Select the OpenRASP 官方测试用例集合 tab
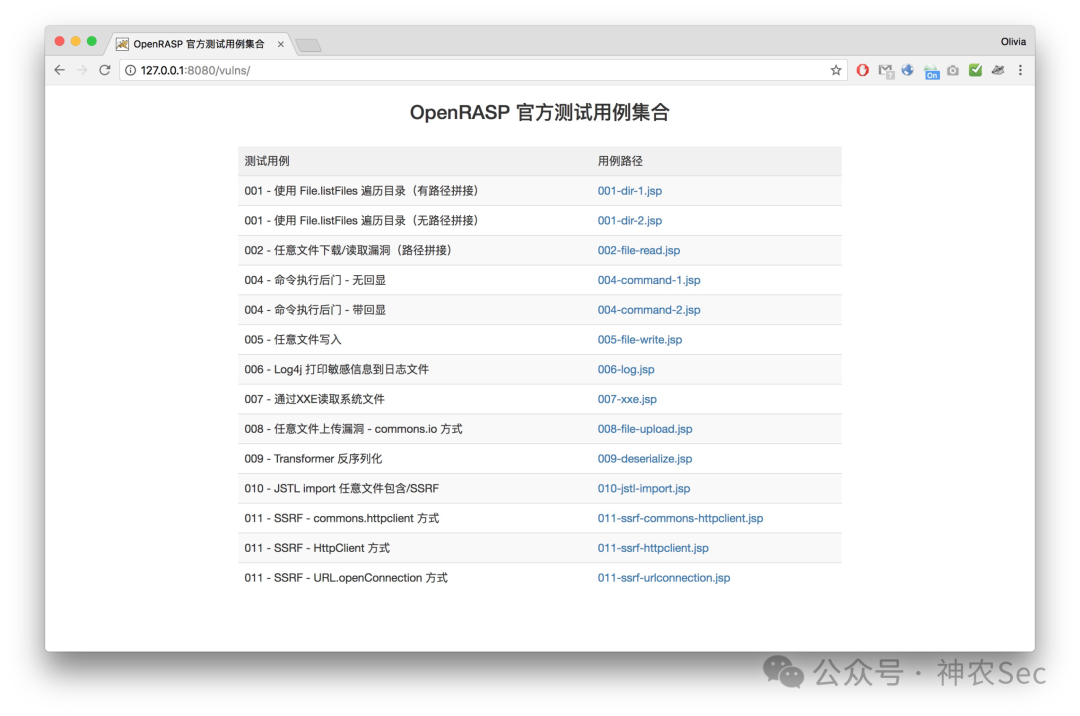 200,44
